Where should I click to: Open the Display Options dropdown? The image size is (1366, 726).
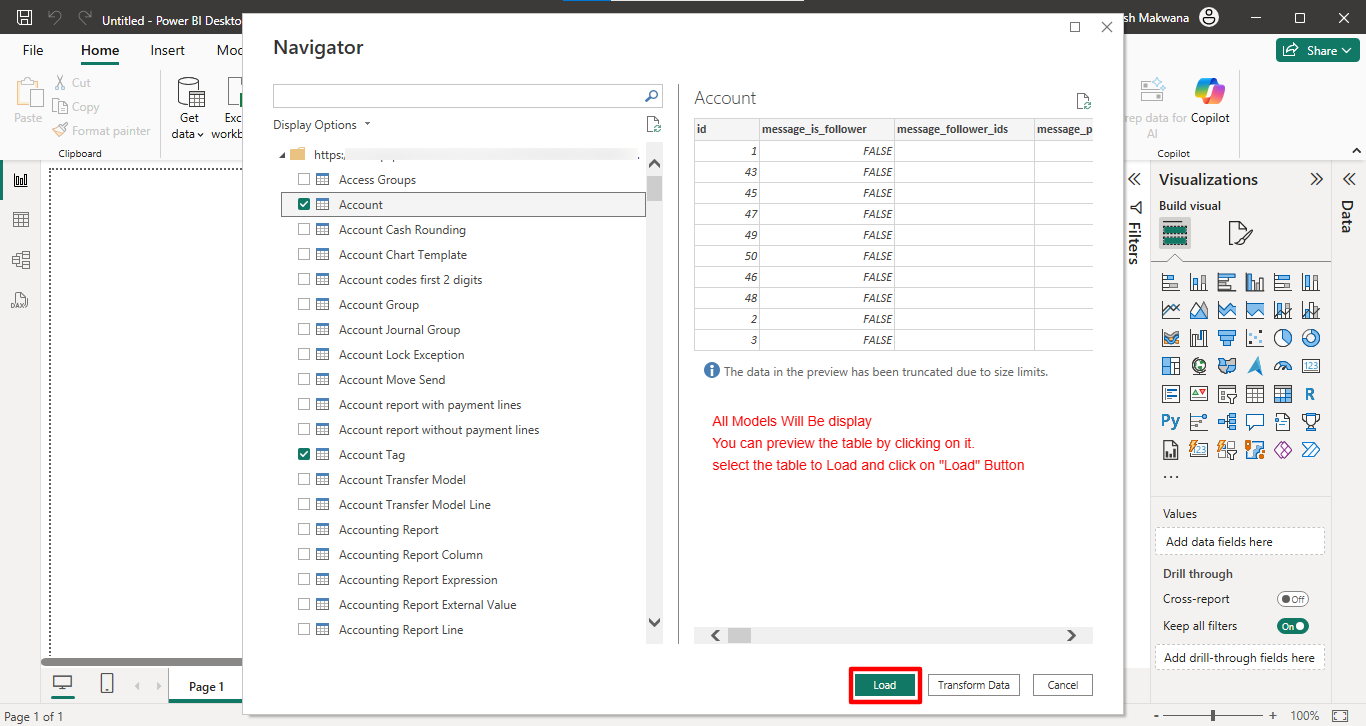pyautogui.click(x=322, y=125)
